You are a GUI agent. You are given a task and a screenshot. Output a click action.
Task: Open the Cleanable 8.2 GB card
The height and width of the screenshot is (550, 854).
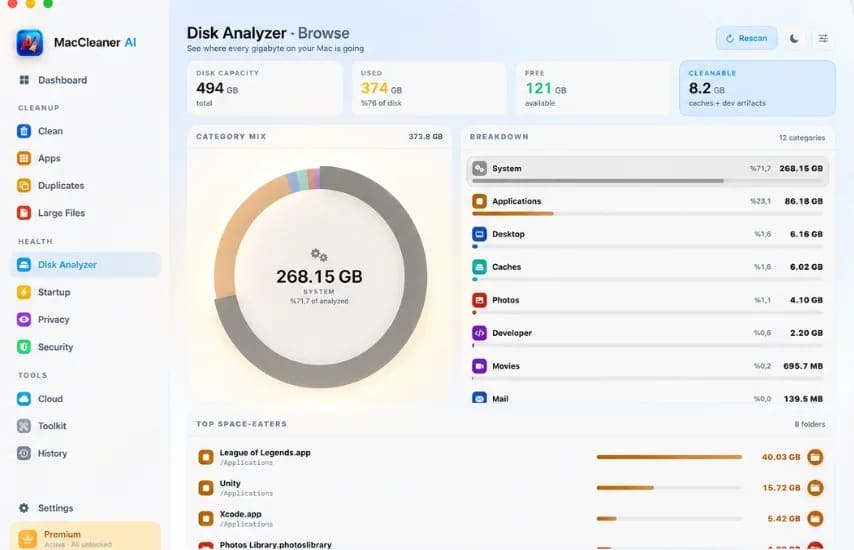(x=757, y=88)
